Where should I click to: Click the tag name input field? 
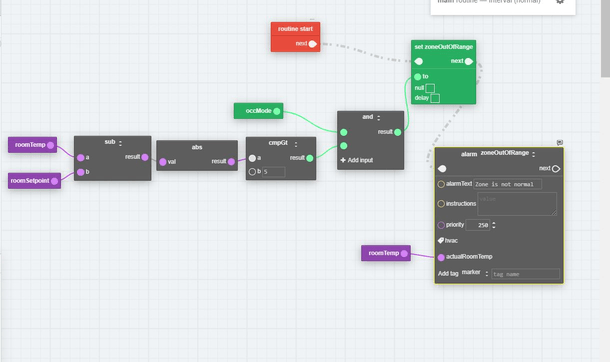pos(526,274)
